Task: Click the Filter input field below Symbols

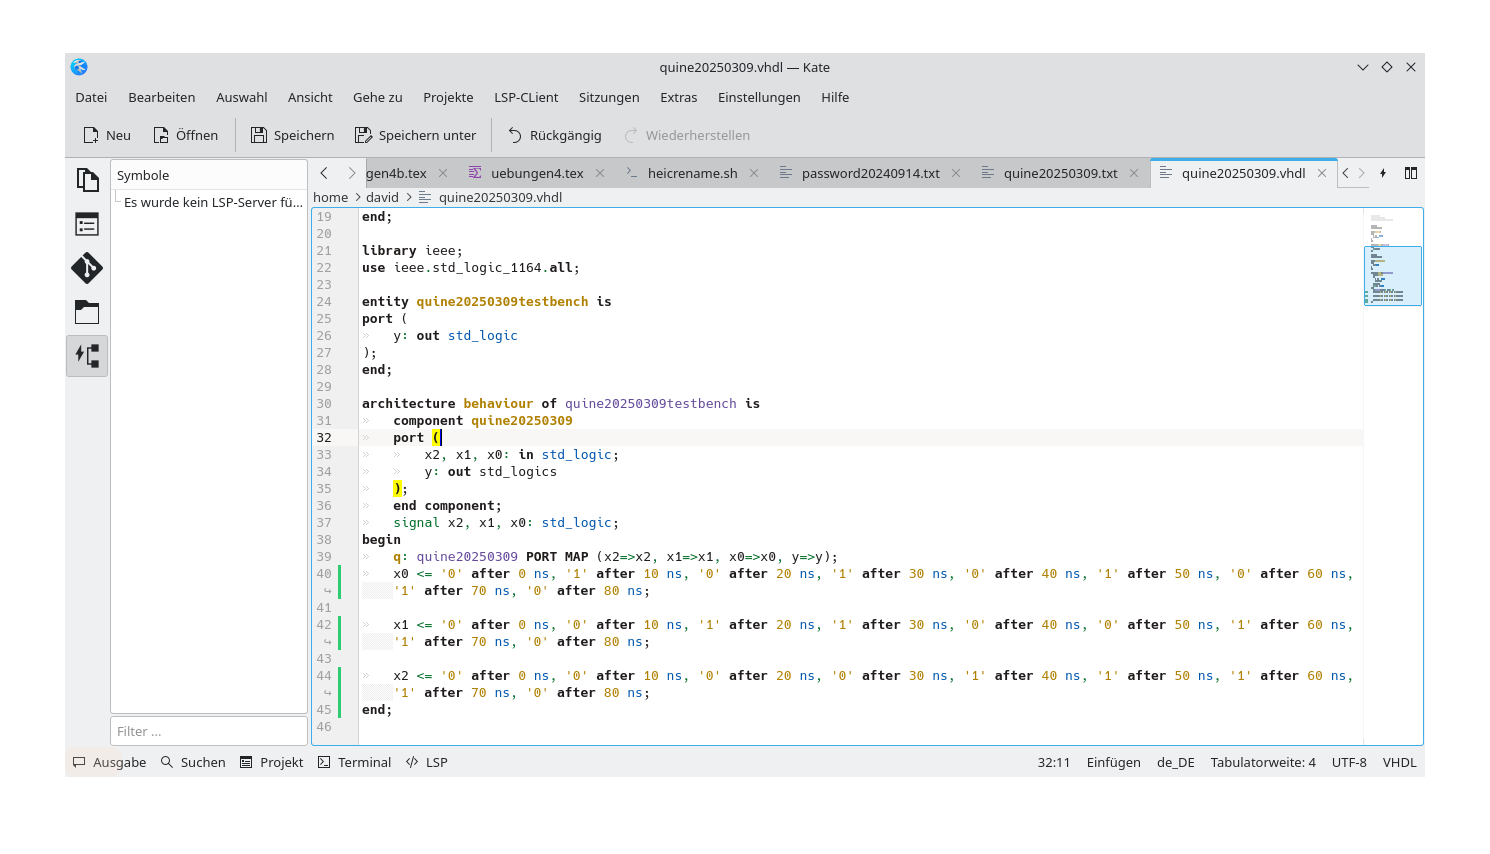Action: (208, 730)
